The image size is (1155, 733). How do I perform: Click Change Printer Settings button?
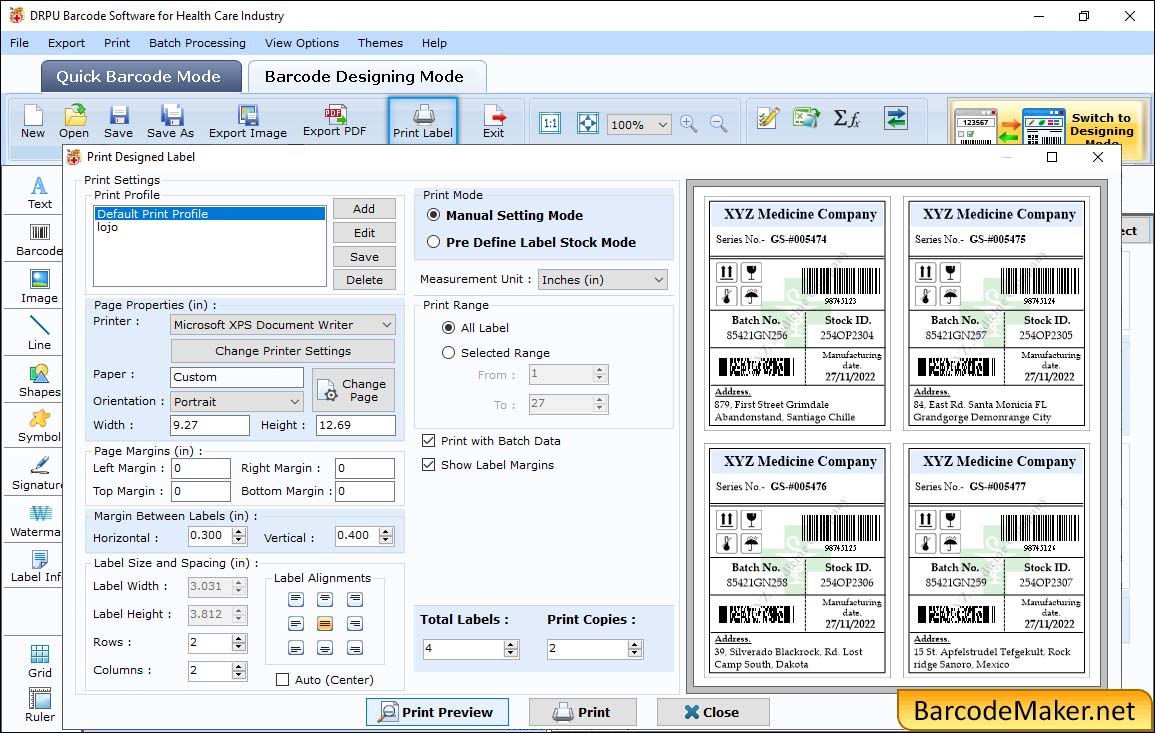(x=283, y=351)
